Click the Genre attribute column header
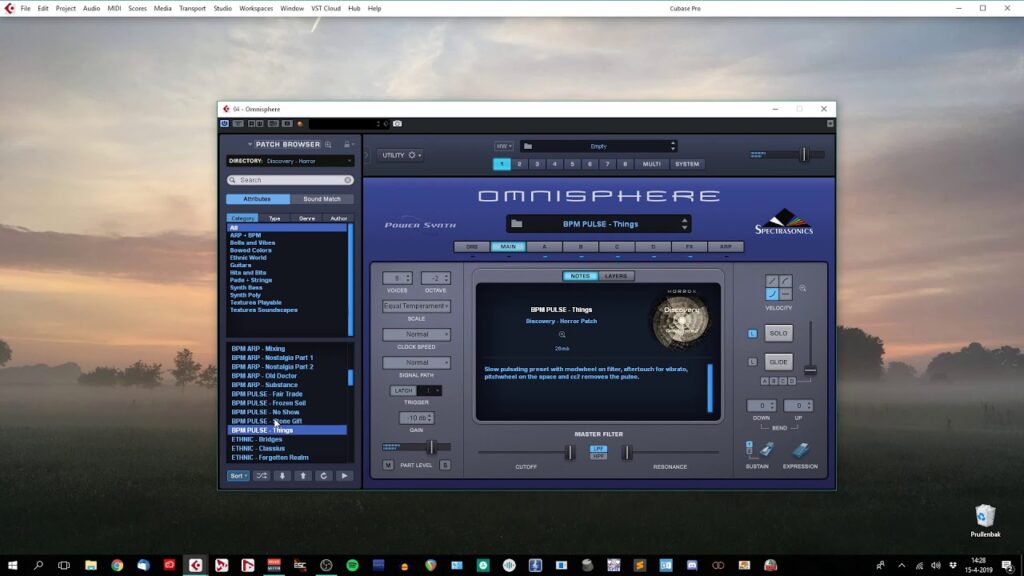This screenshot has width=1024, height=576. point(306,219)
